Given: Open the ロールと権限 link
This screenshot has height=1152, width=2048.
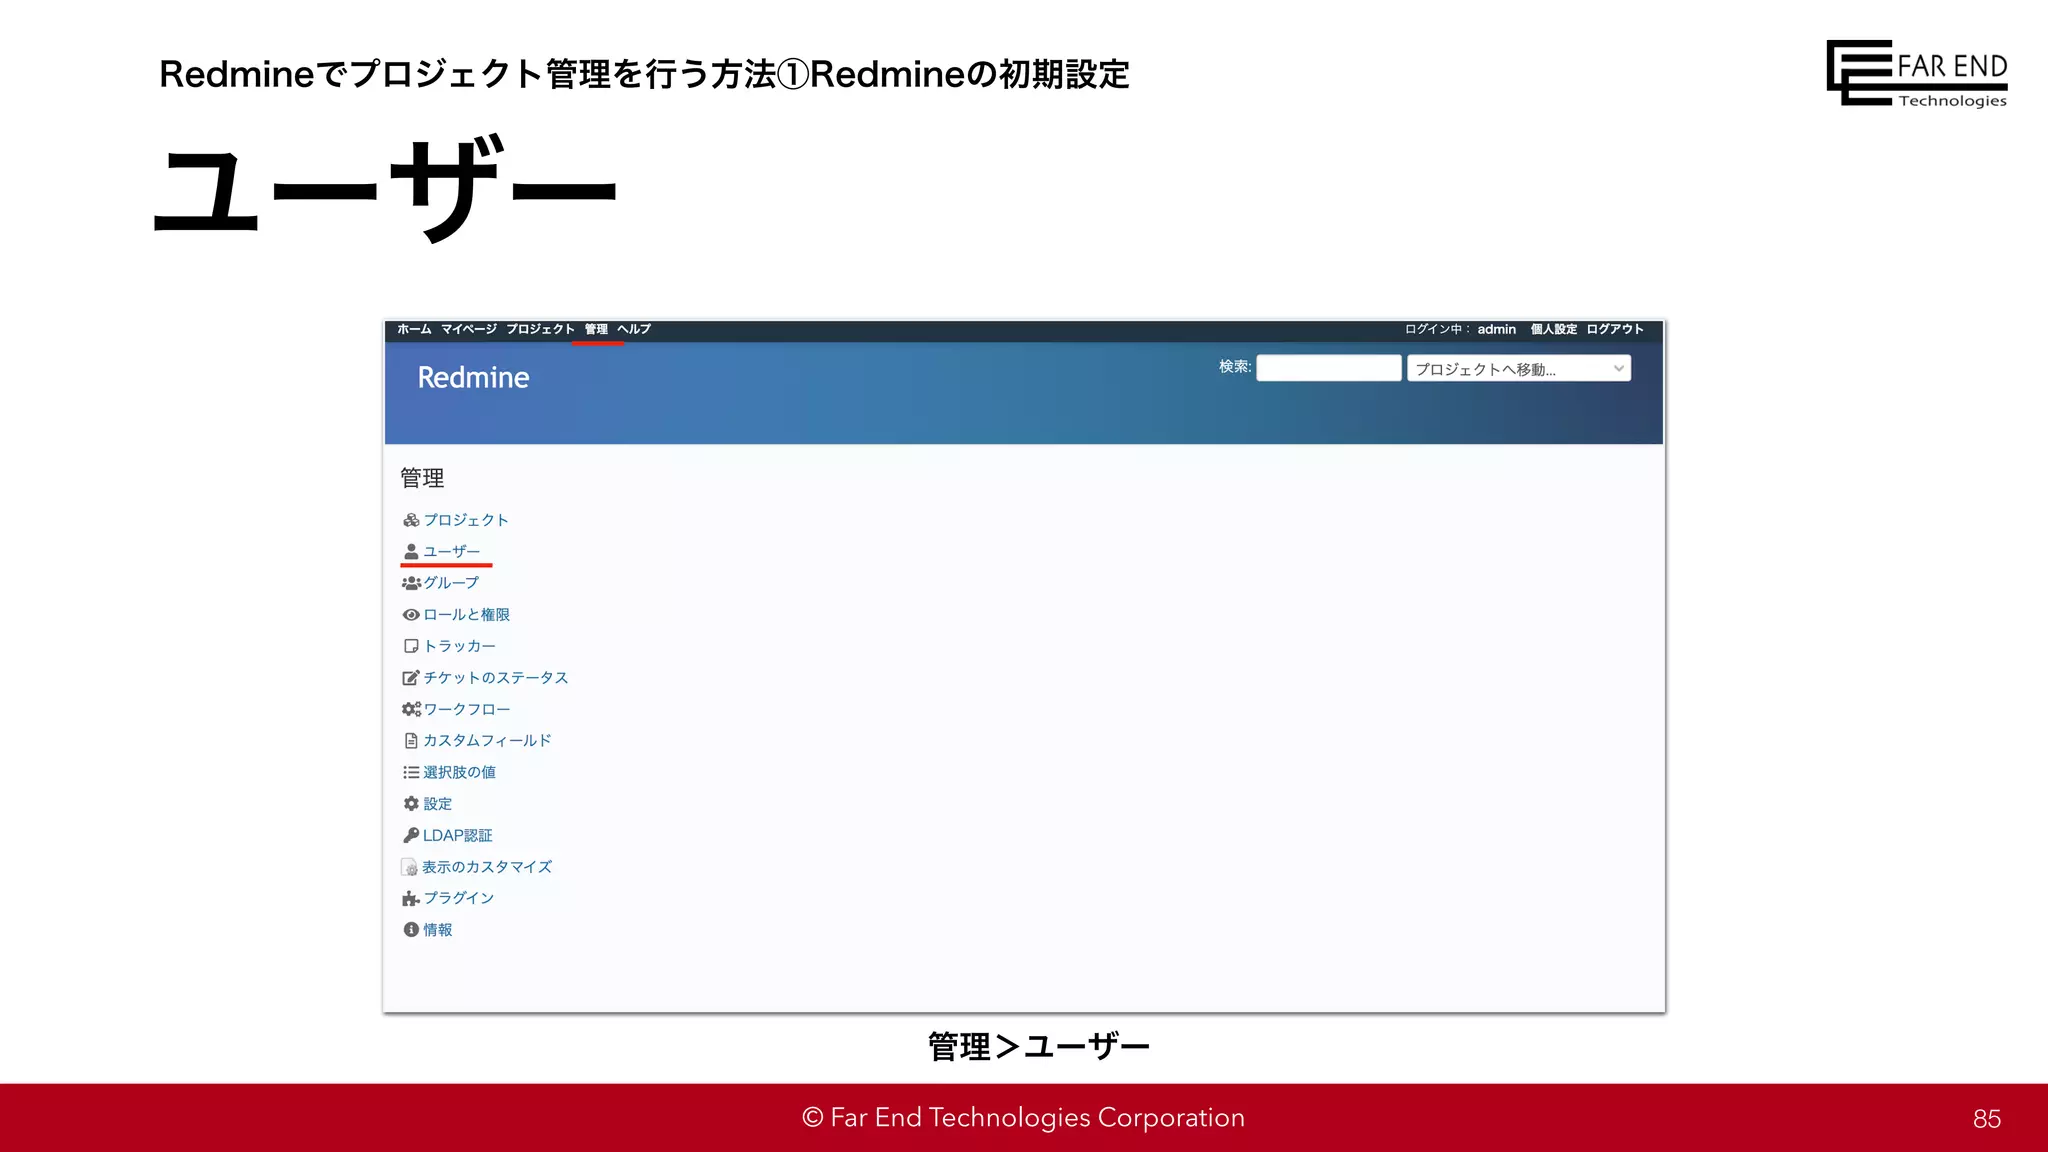Looking at the screenshot, I should point(467,615).
